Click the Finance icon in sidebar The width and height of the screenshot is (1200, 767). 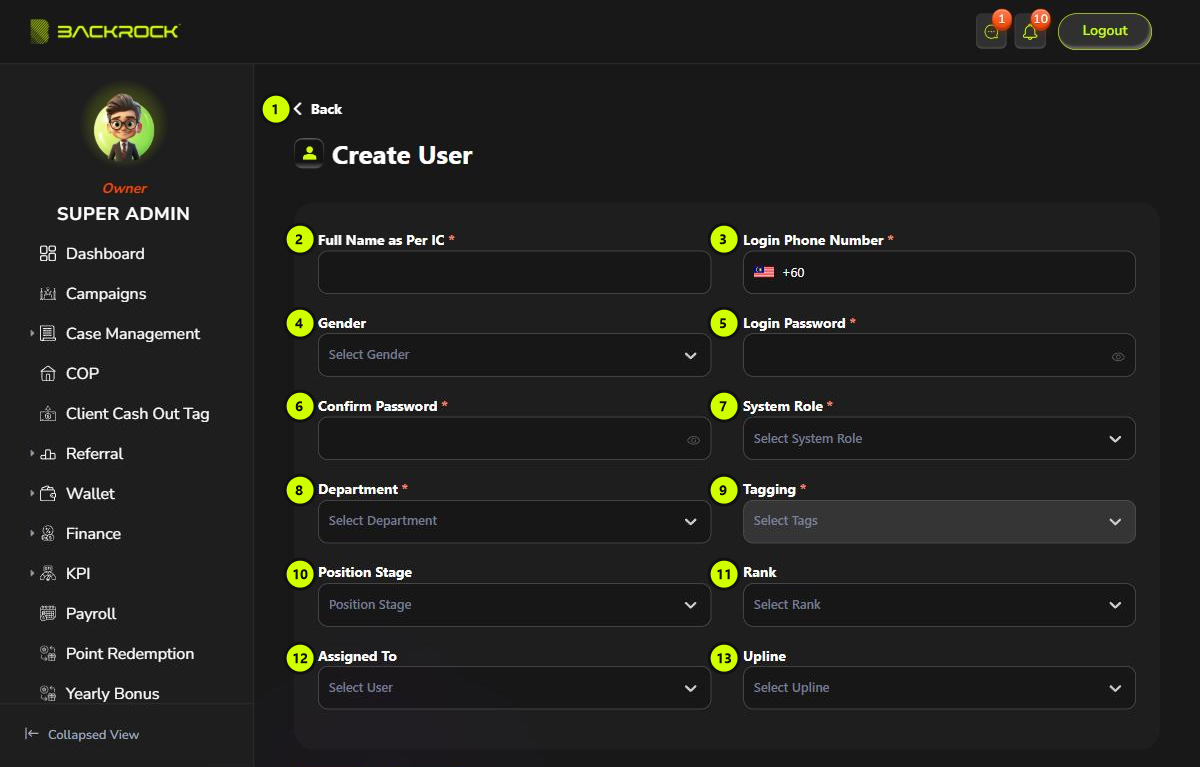pyautogui.click(x=47, y=534)
